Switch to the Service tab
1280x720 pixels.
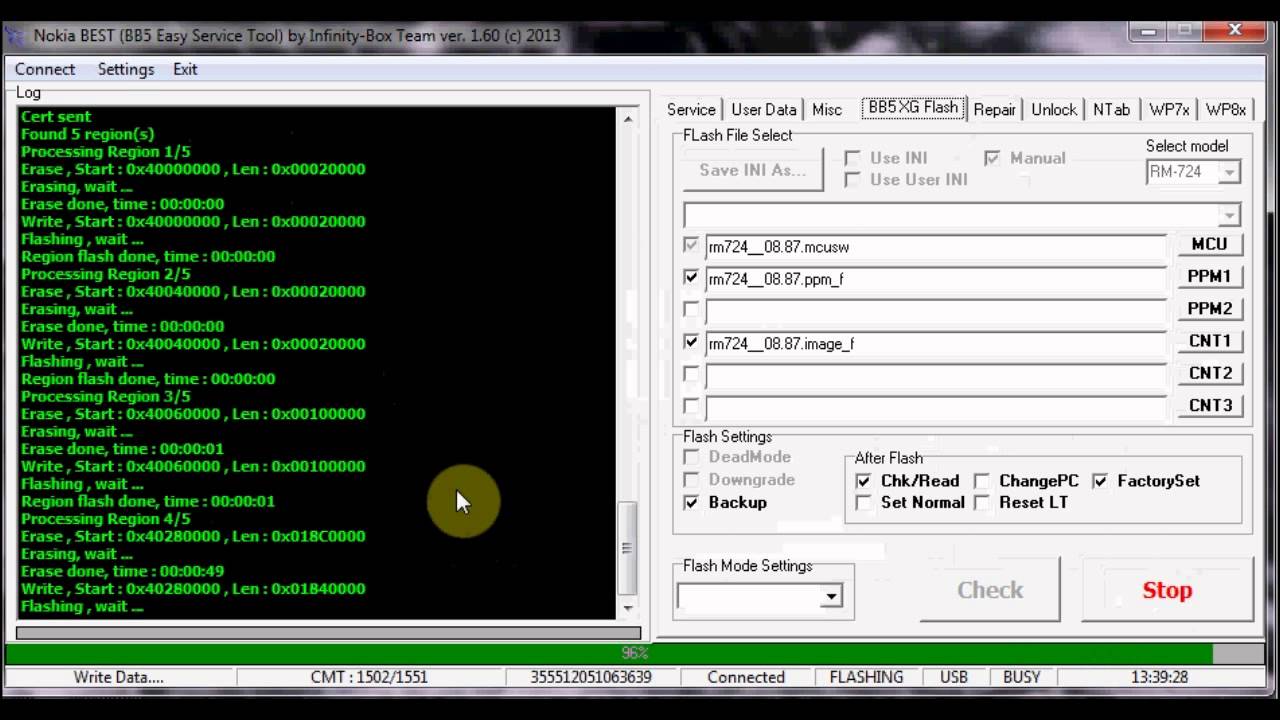pos(691,110)
